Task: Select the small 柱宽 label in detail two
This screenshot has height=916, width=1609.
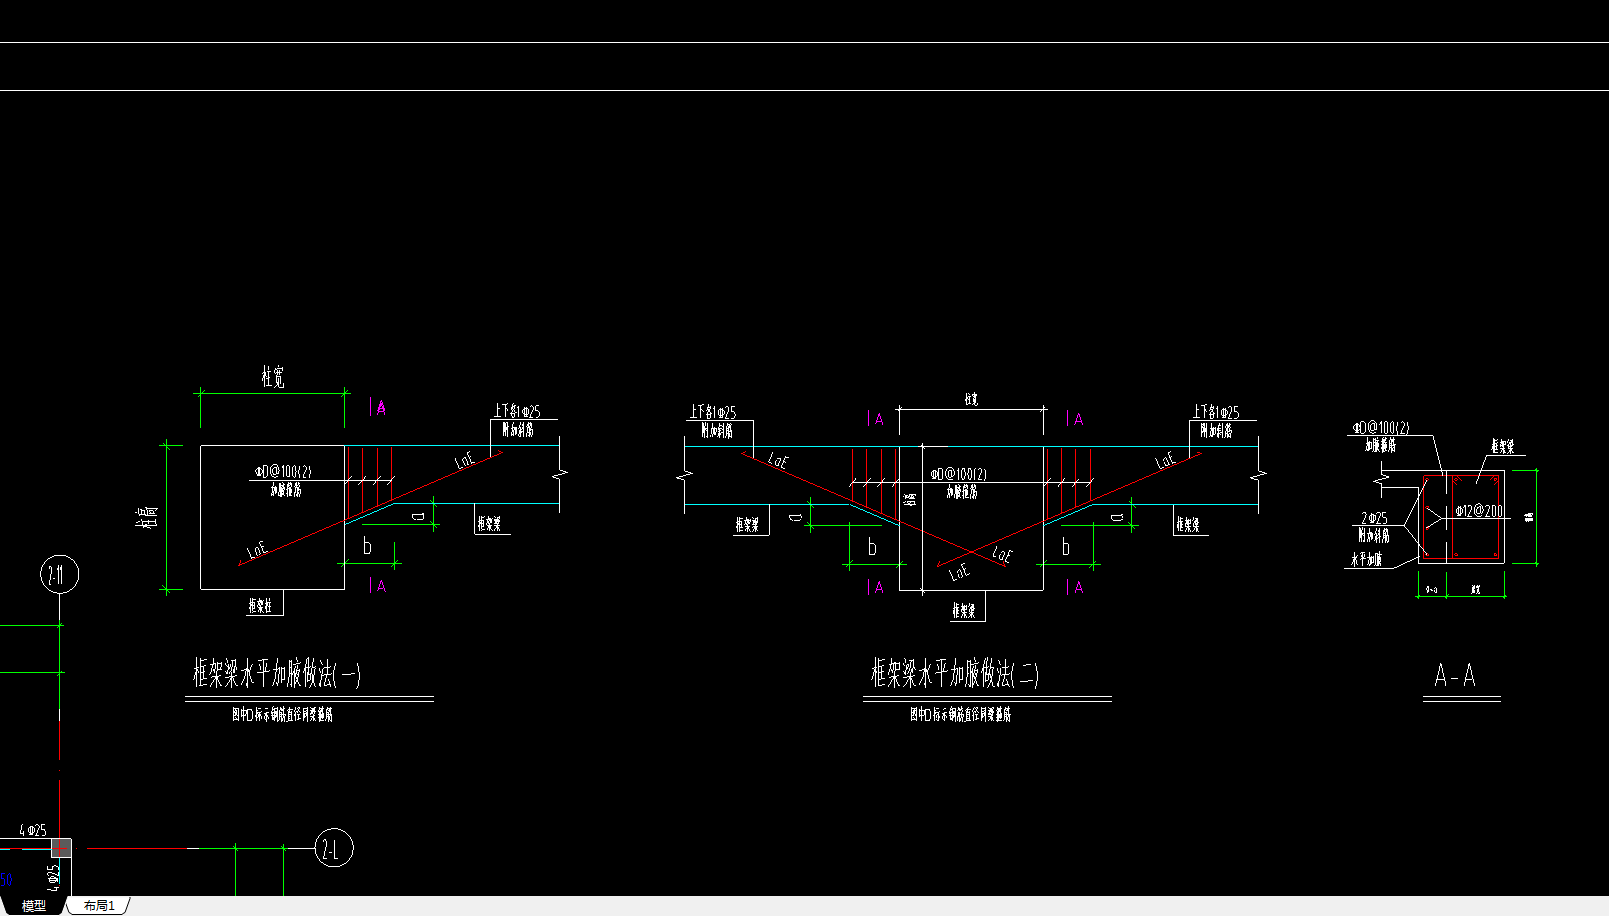Action: [x=971, y=399]
